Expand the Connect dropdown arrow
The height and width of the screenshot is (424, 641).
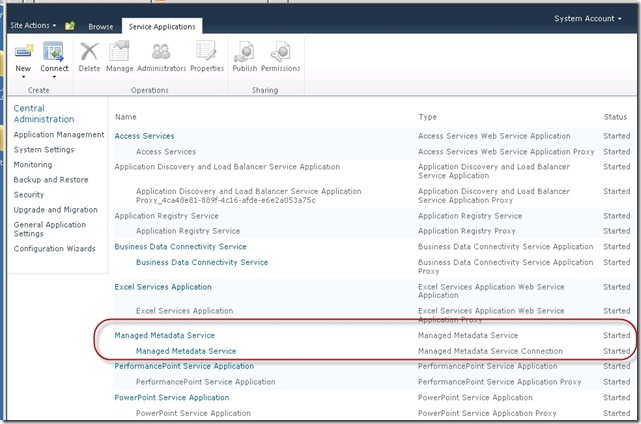[x=53, y=77]
